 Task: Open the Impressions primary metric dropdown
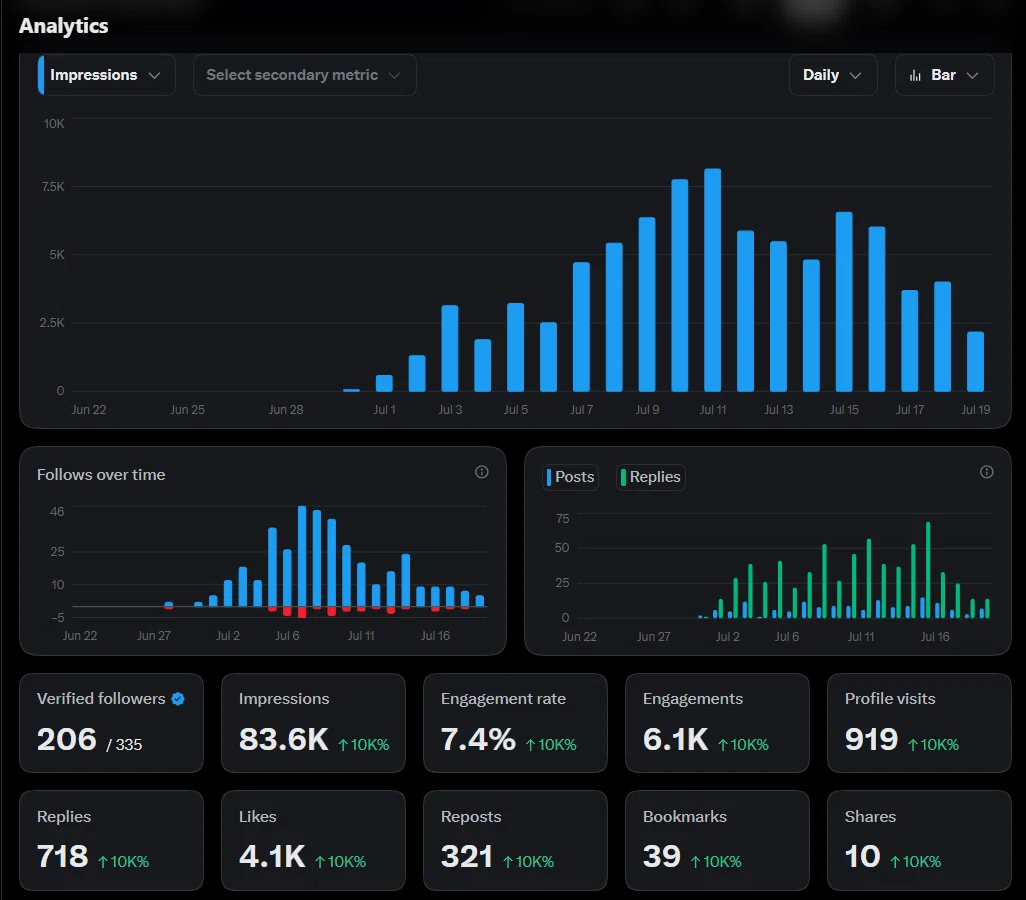pos(107,75)
